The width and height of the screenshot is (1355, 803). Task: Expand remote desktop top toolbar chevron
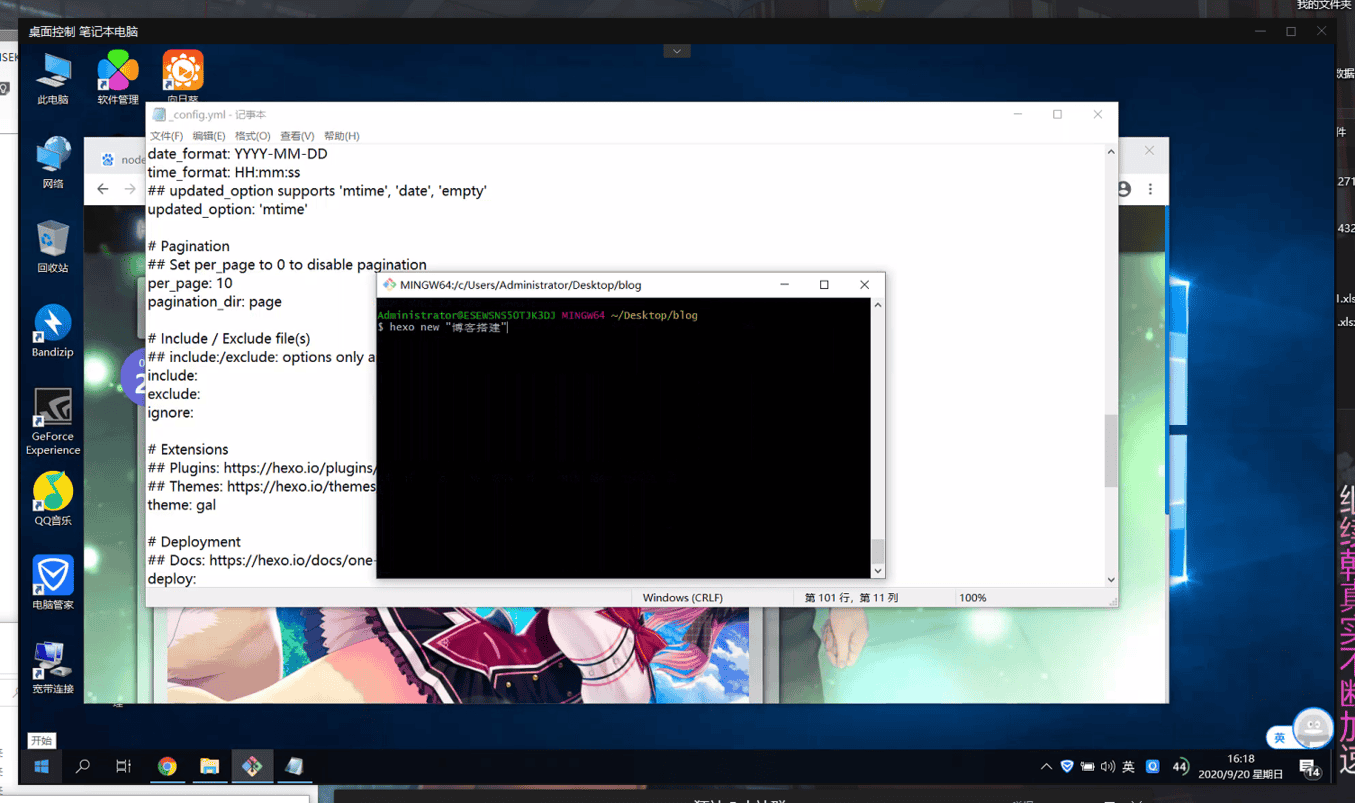677,51
